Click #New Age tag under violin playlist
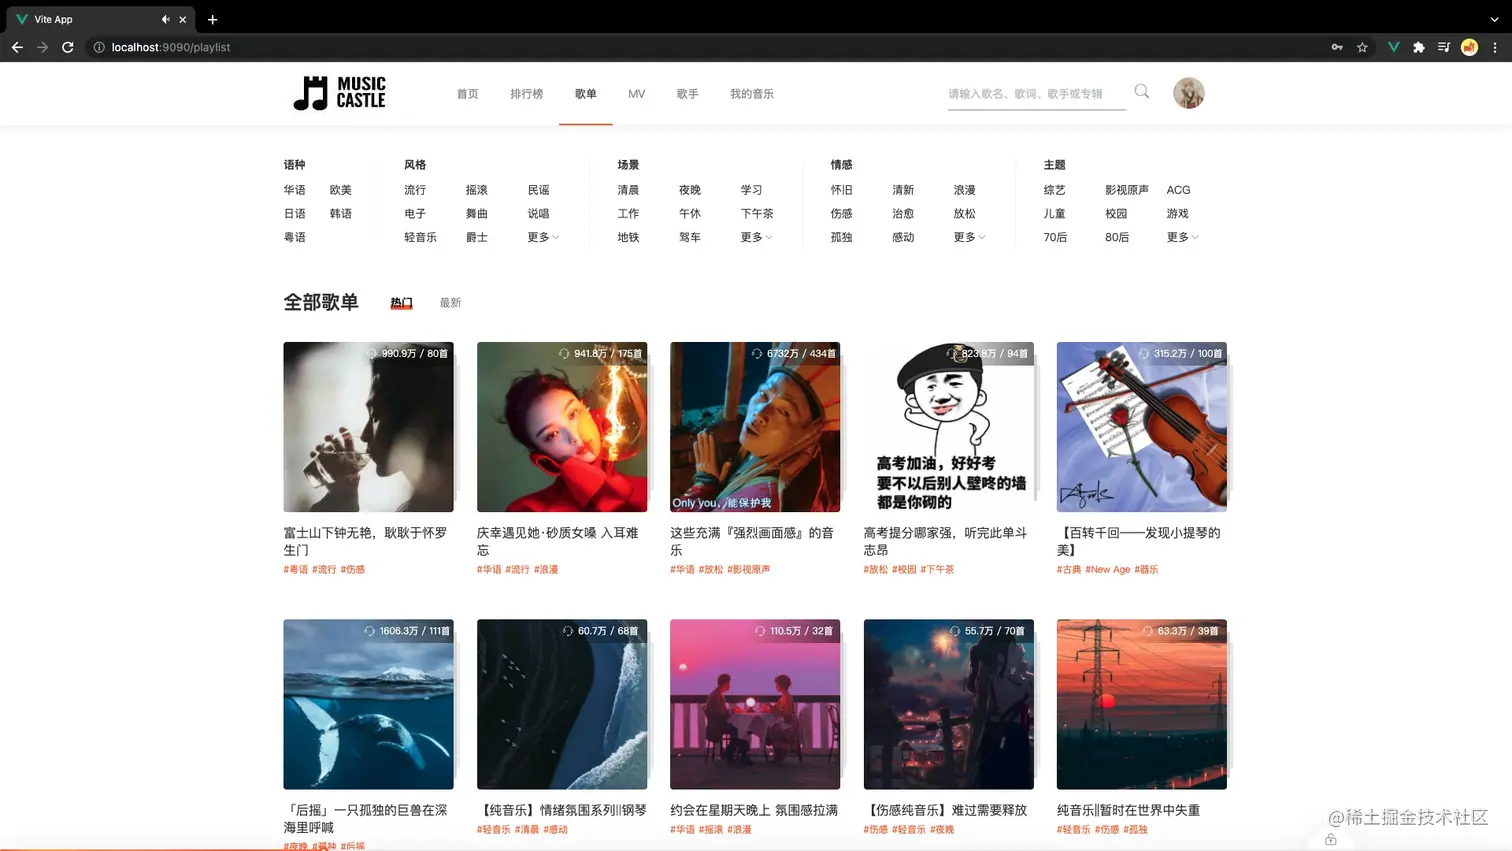 pos(1108,569)
